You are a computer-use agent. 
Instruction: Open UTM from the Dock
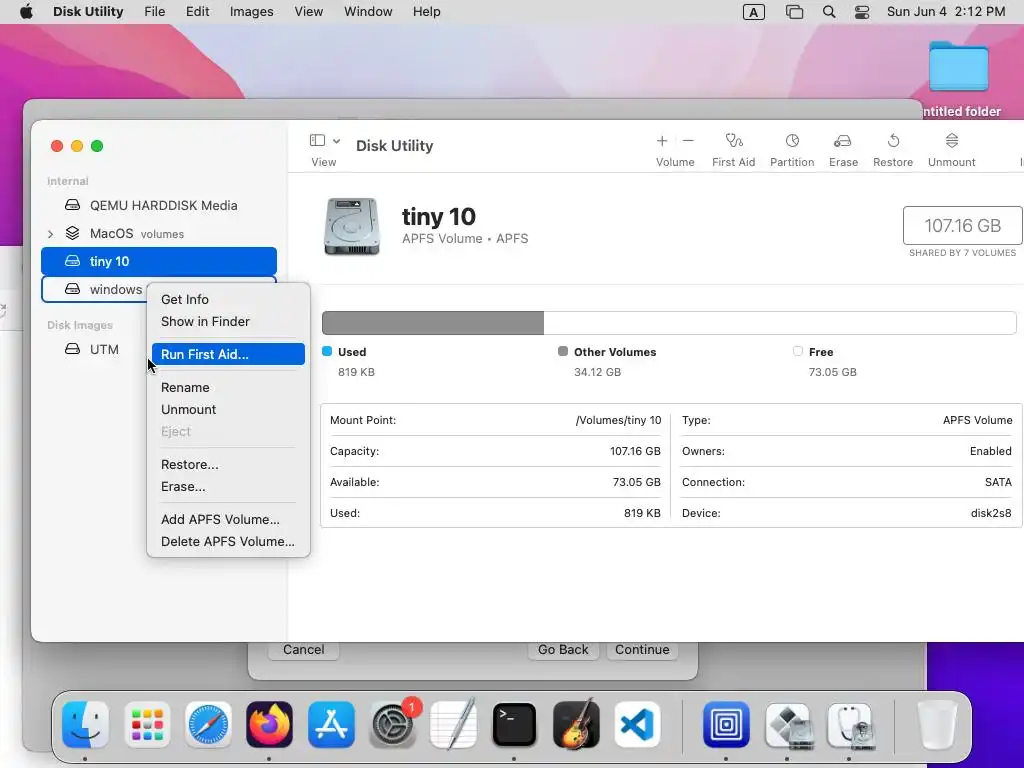click(x=726, y=724)
